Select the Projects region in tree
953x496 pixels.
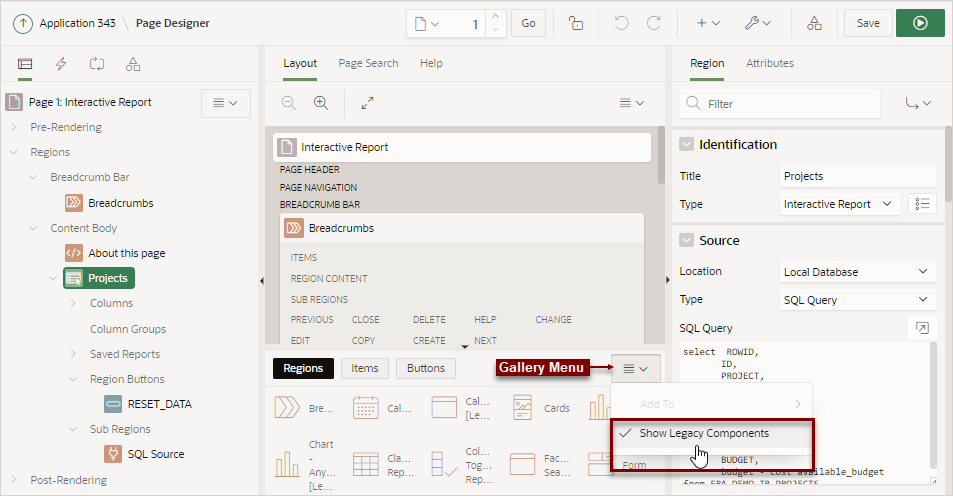[x=99, y=278]
